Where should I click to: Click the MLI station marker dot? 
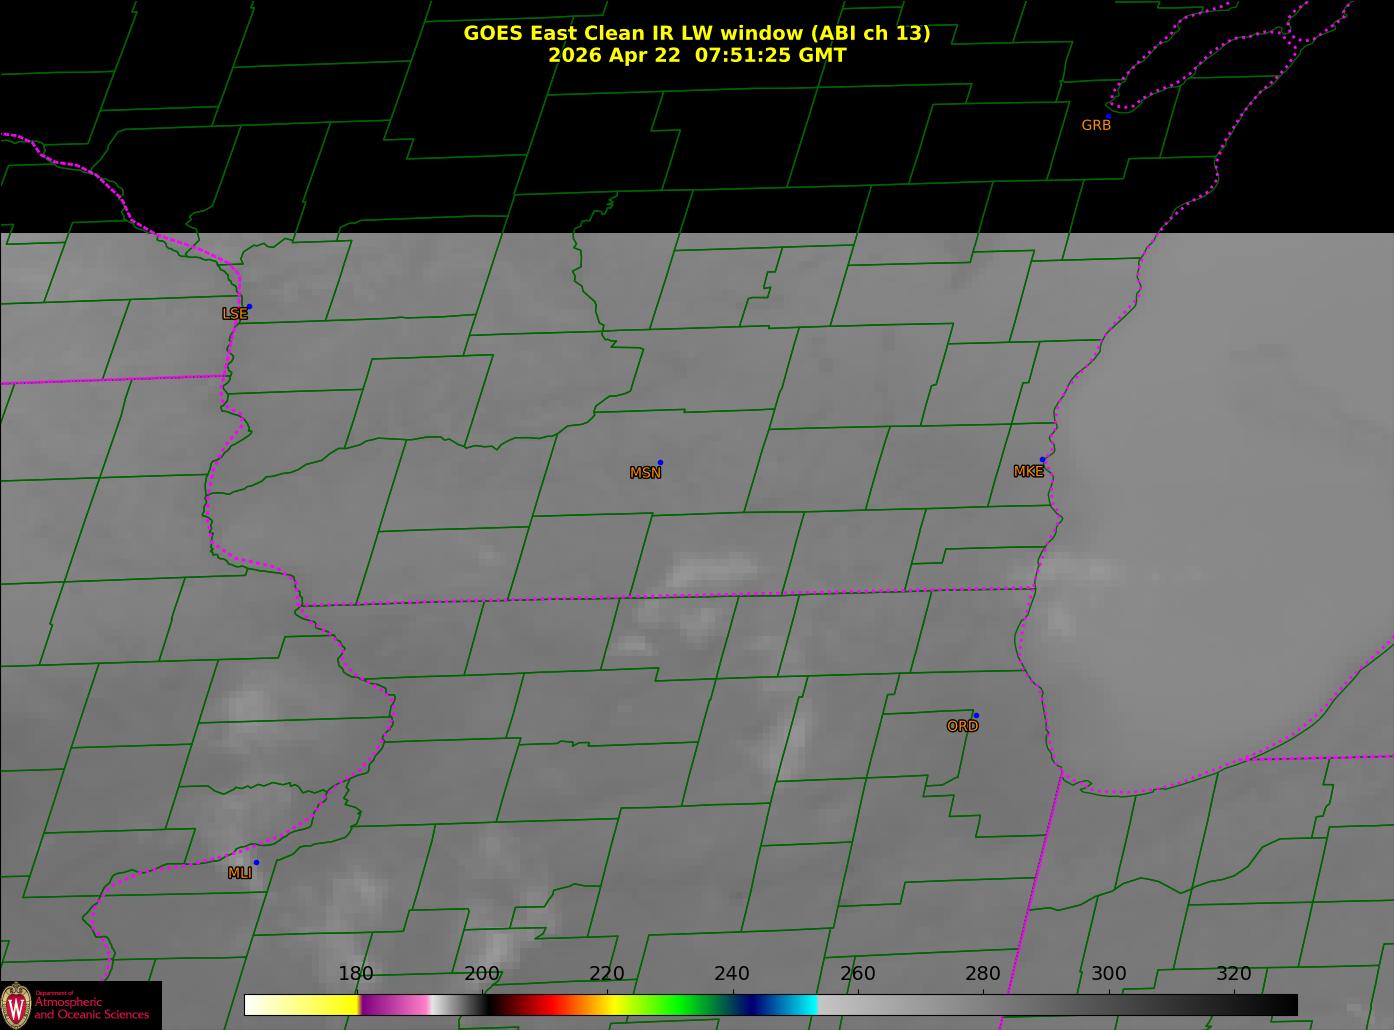tap(256, 862)
